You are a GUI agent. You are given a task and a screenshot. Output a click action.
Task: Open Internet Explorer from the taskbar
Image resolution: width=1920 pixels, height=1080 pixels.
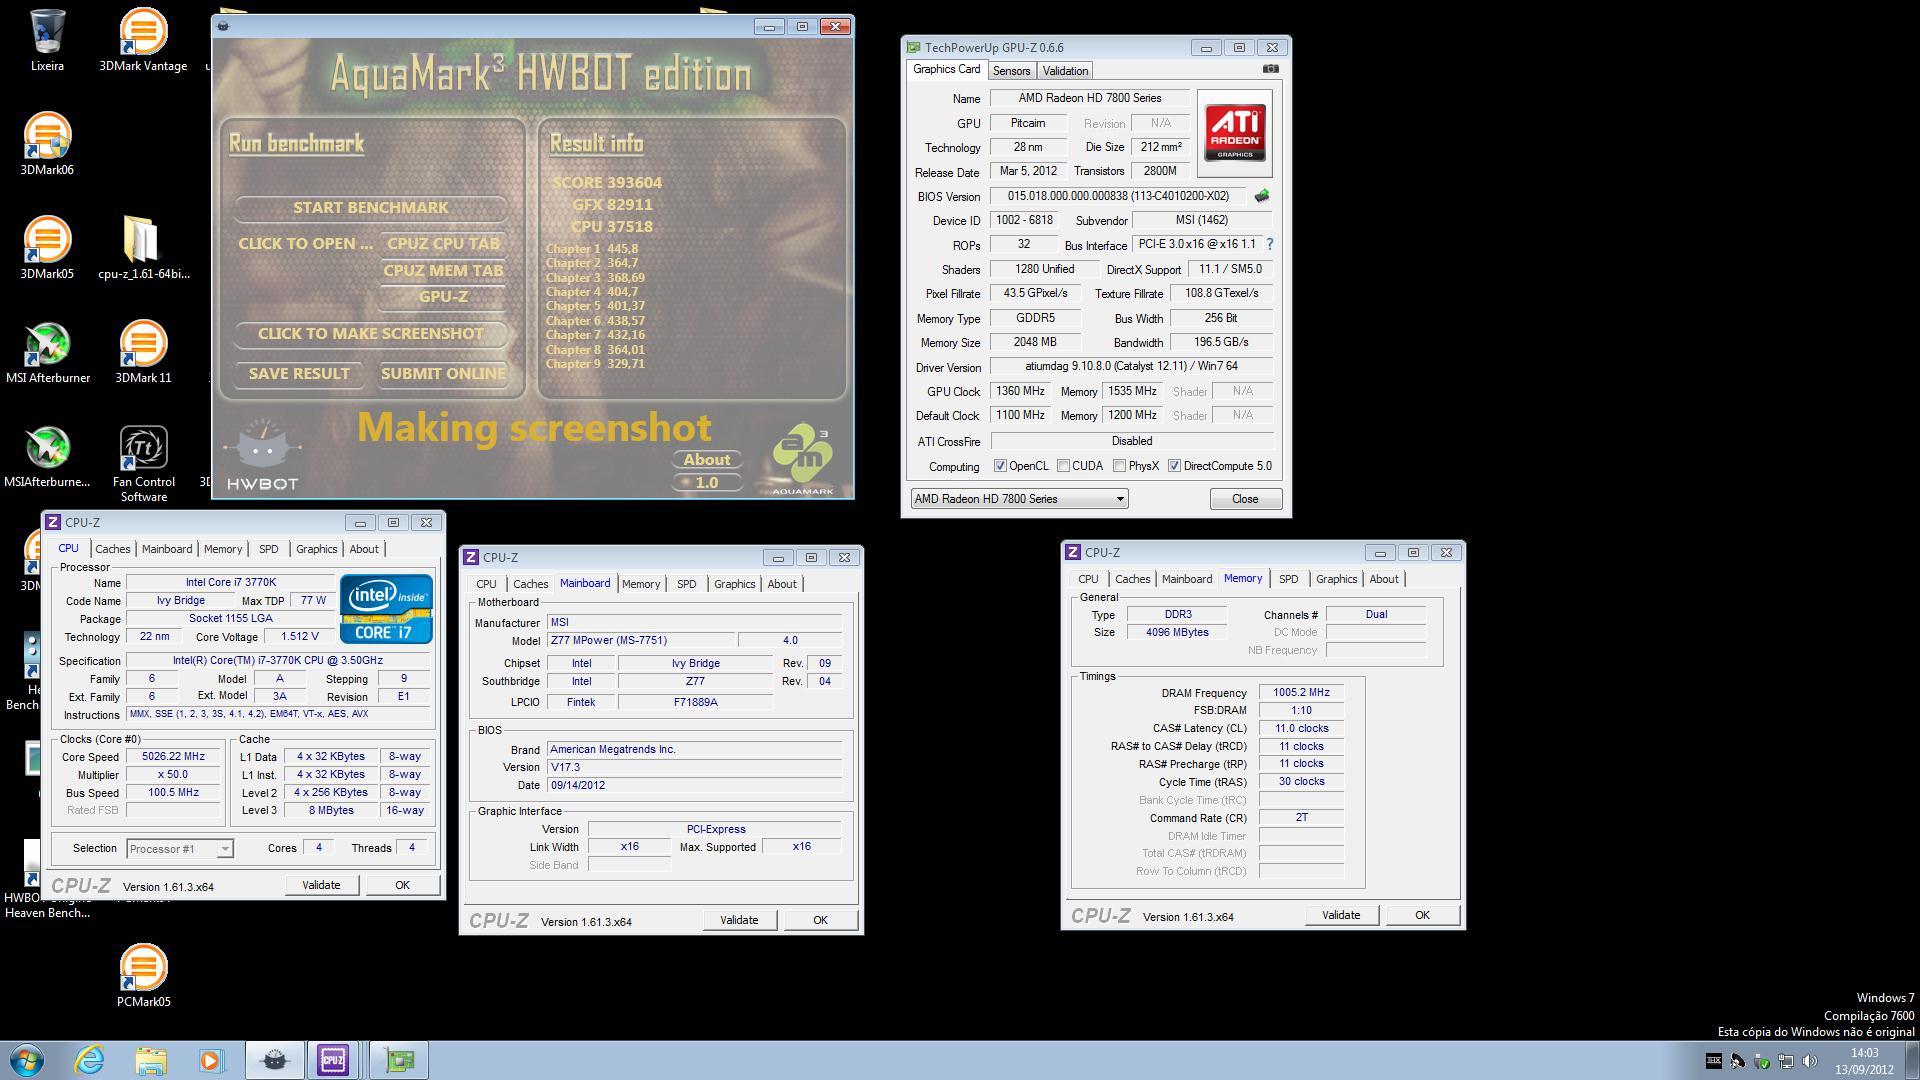tap(89, 1060)
